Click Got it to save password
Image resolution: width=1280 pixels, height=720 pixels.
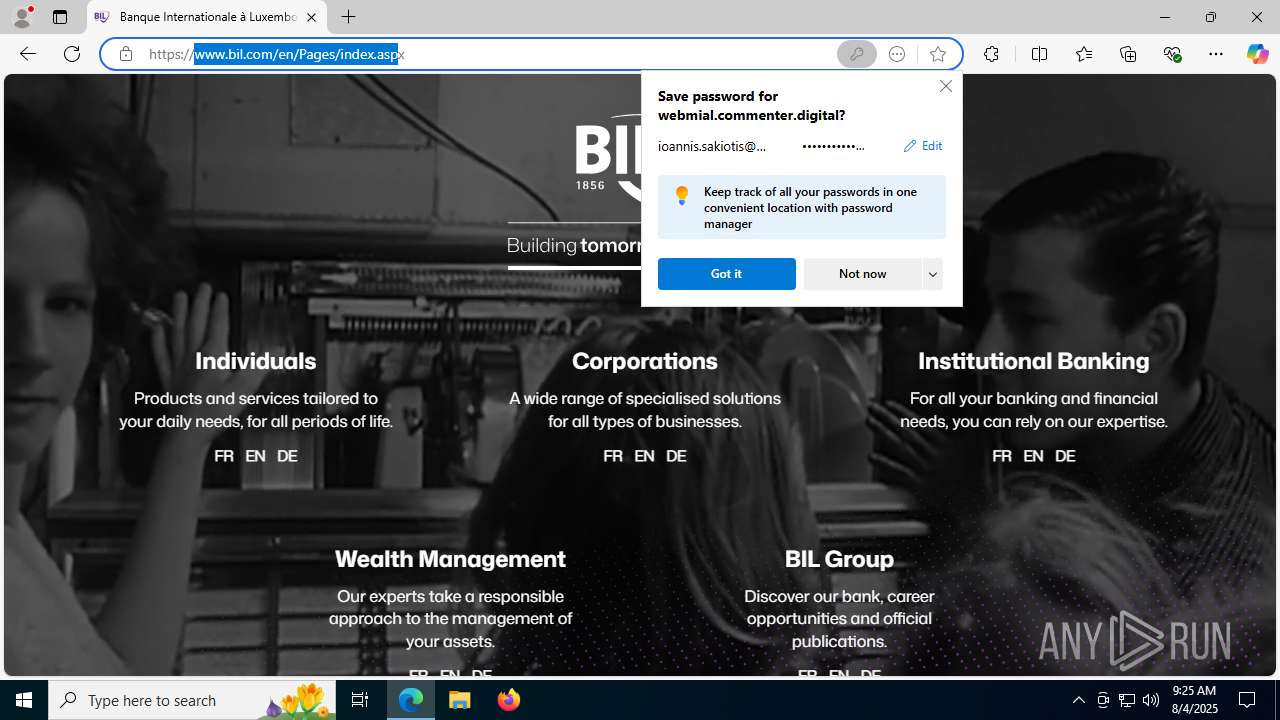click(x=726, y=274)
